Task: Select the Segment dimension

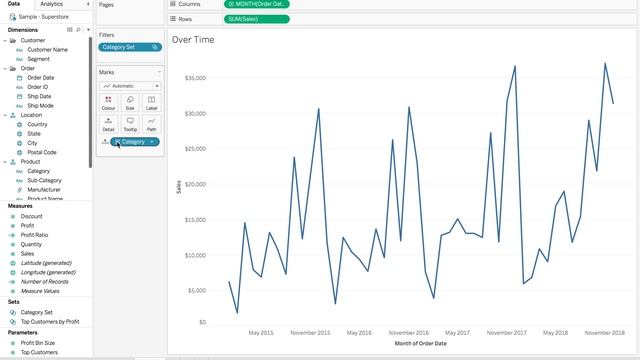Action: click(x=38, y=59)
